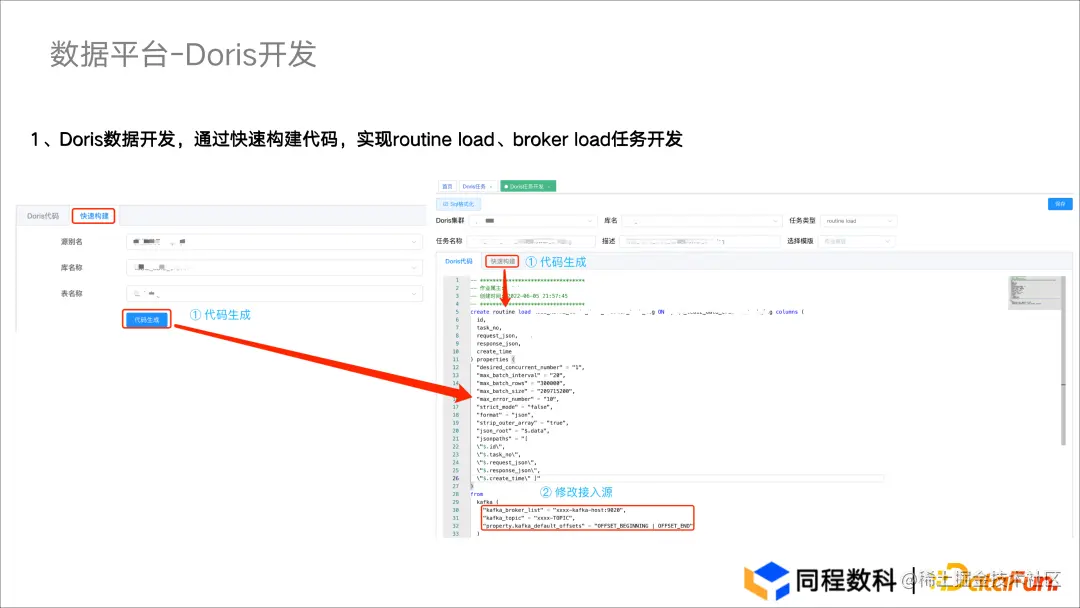The width and height of the screenshot is (1080, 608).
Task: Open the 源别名 dropdown
Action: (274, 242)
